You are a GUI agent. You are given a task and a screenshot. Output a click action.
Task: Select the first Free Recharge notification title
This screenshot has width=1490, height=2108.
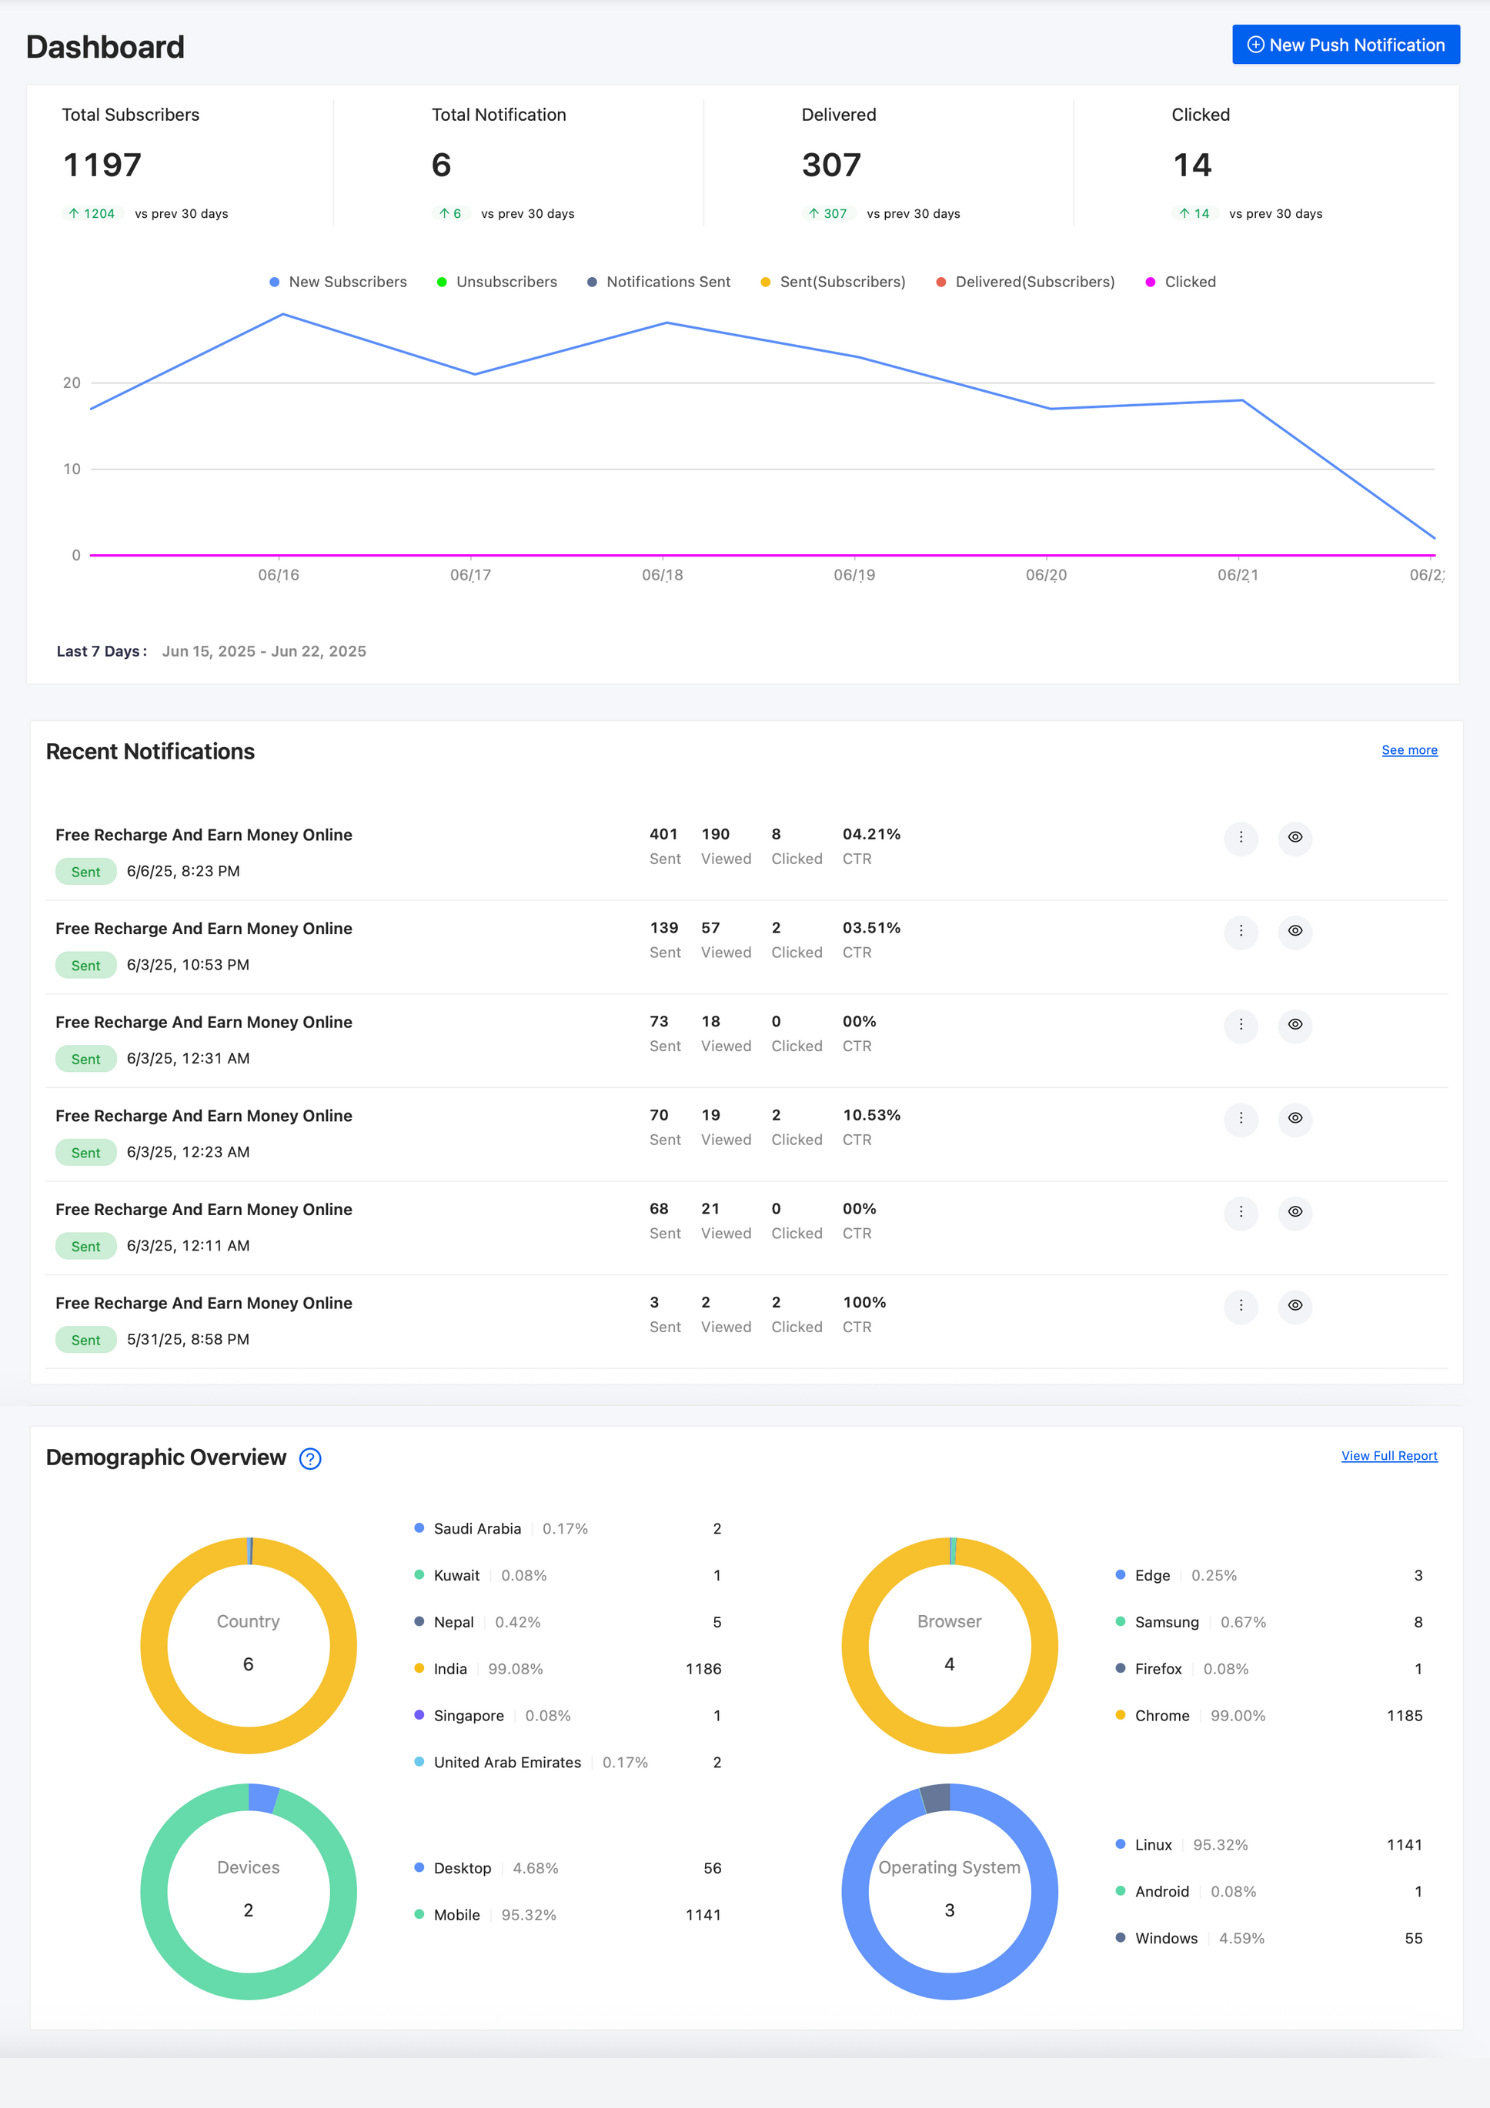[204, 835]
